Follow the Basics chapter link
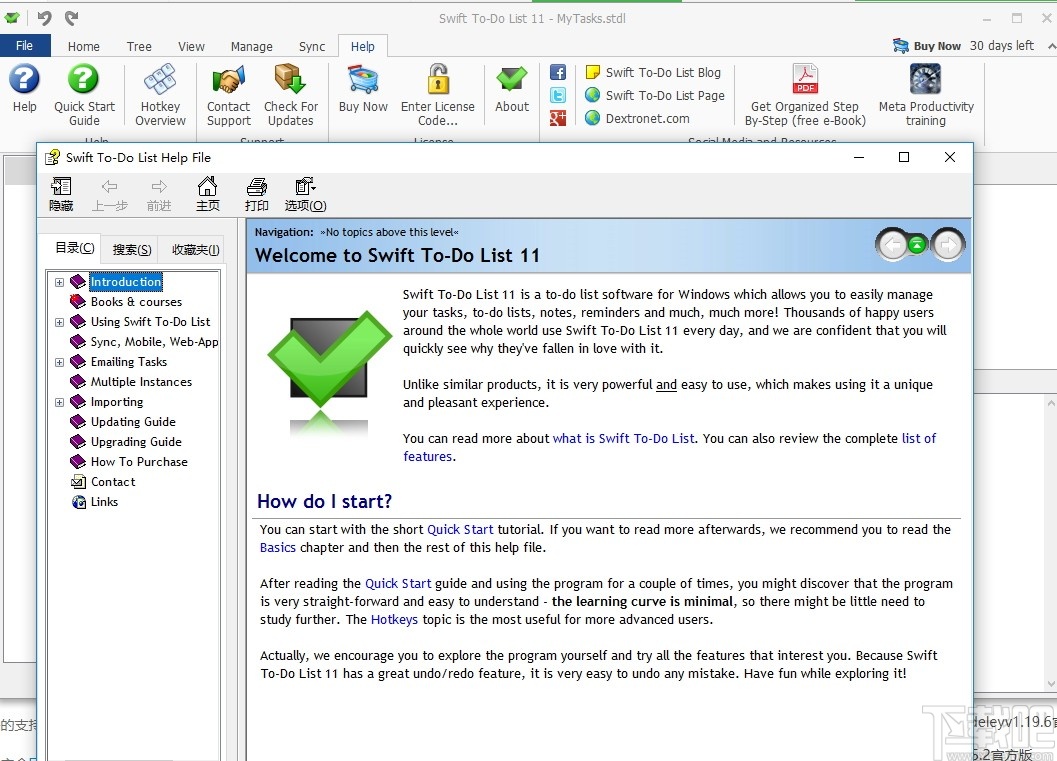 278,547
